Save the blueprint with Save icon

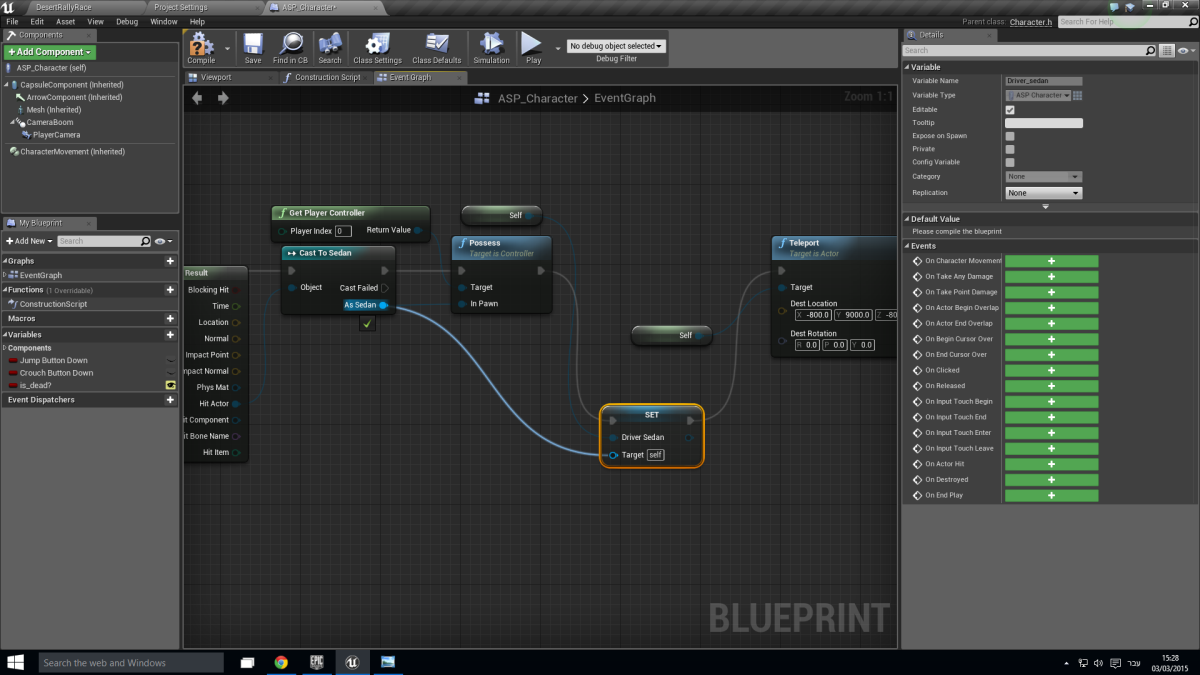(x=253, y=46)
